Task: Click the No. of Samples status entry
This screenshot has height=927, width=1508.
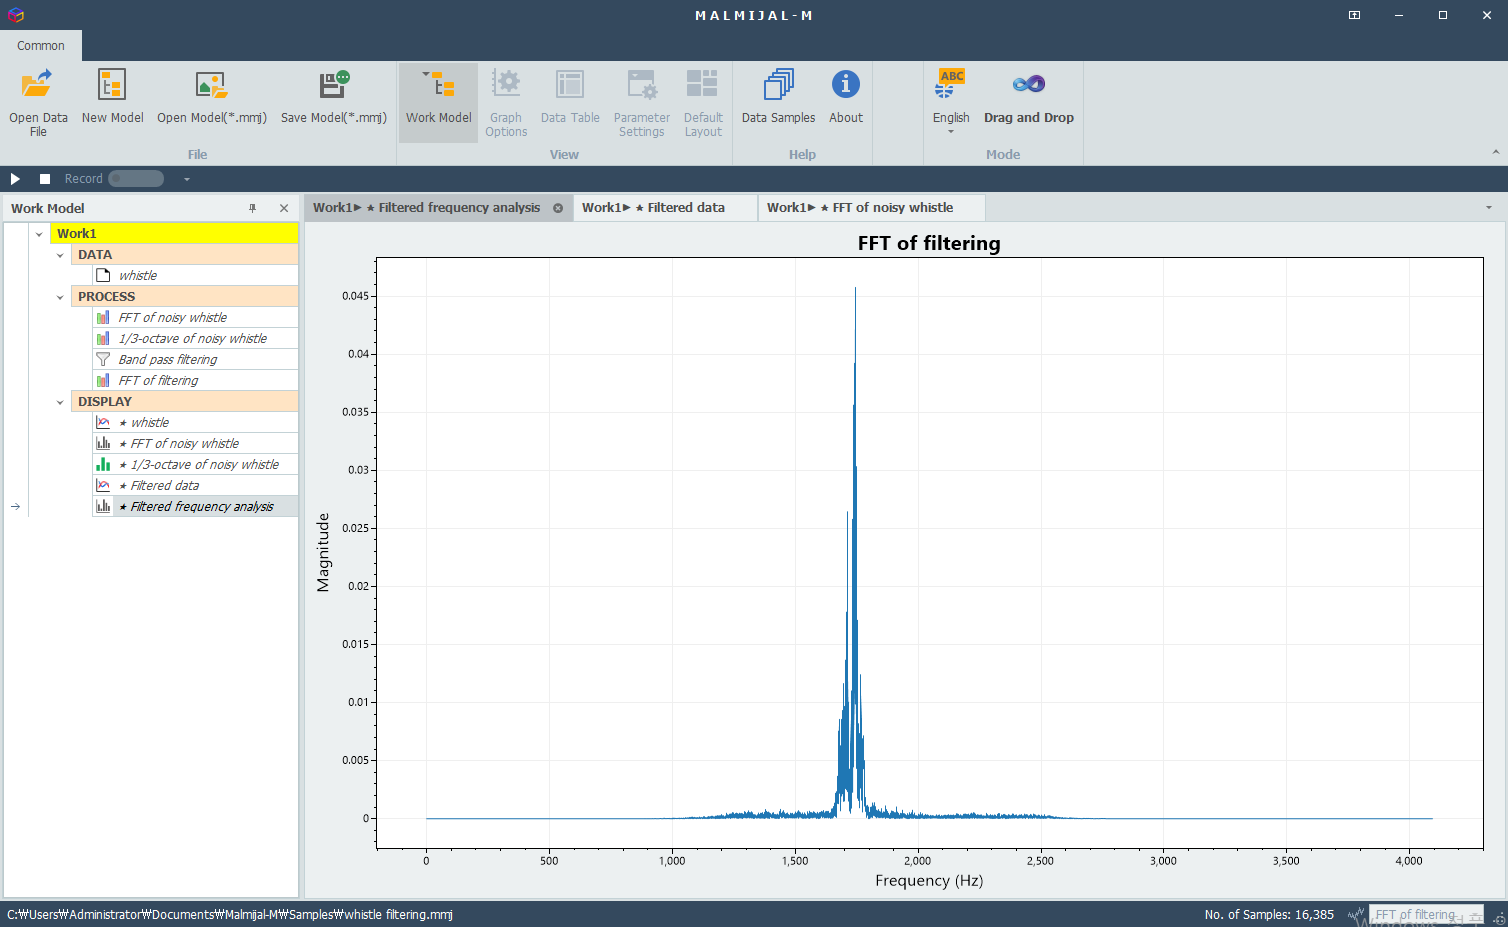Action: (x=1269, y=914)
